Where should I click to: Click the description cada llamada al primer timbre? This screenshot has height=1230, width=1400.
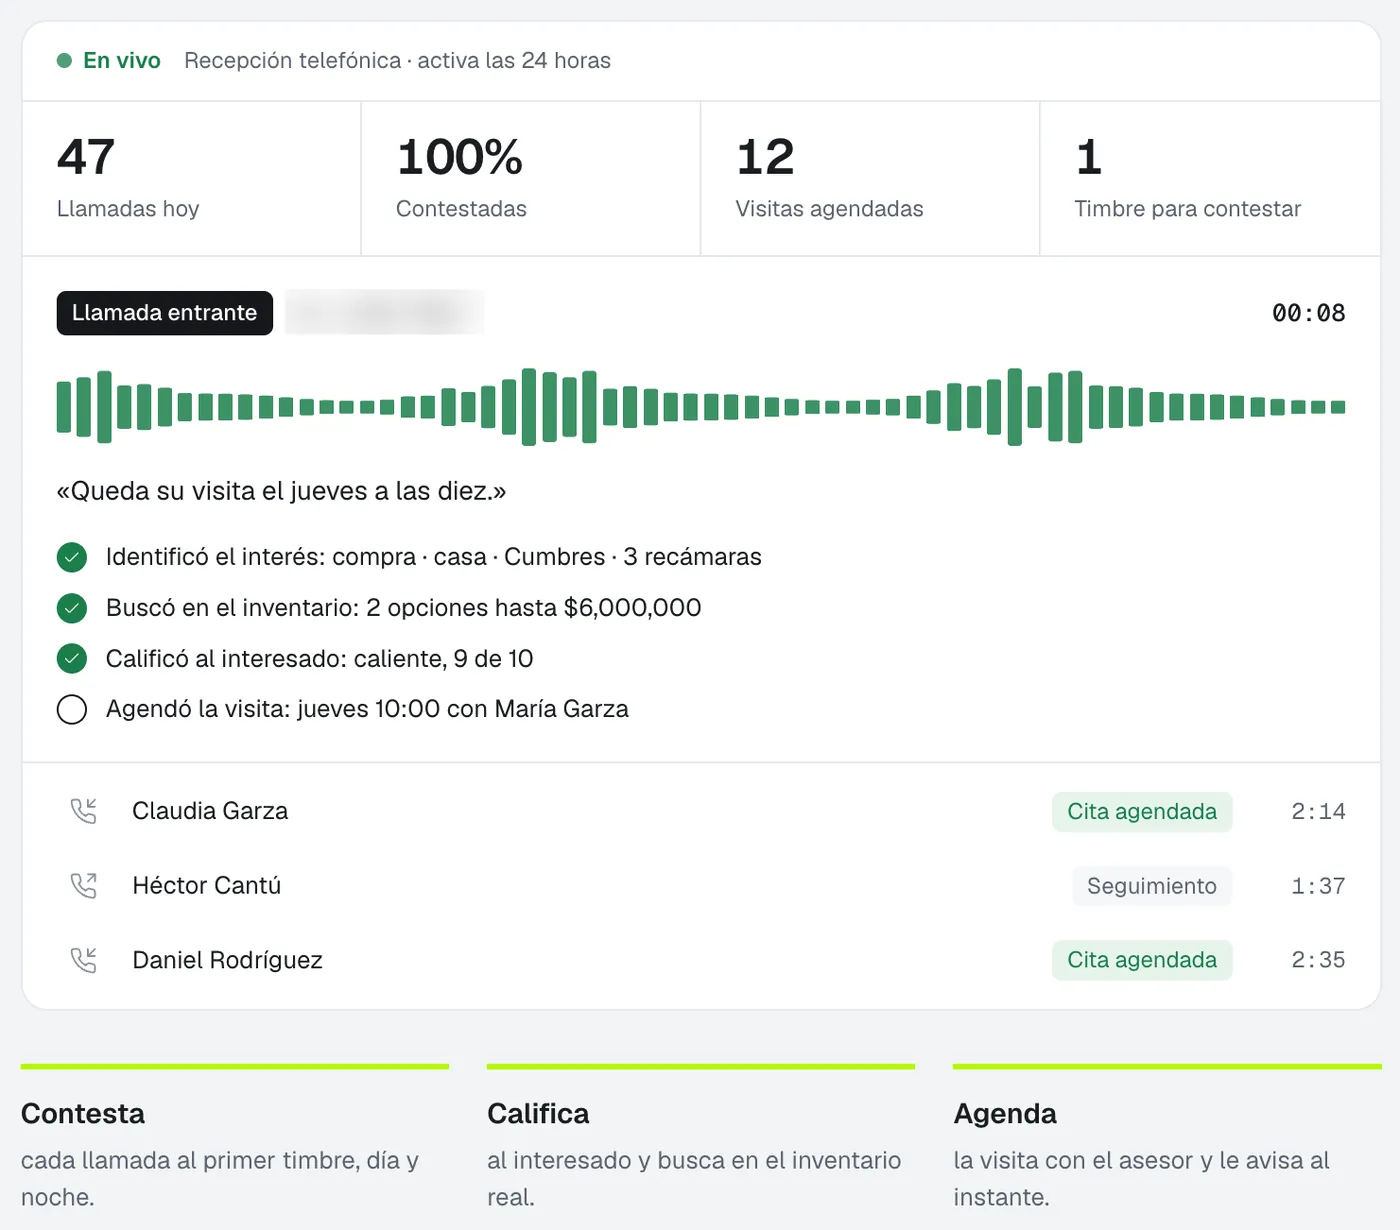tap(220, 1179)
